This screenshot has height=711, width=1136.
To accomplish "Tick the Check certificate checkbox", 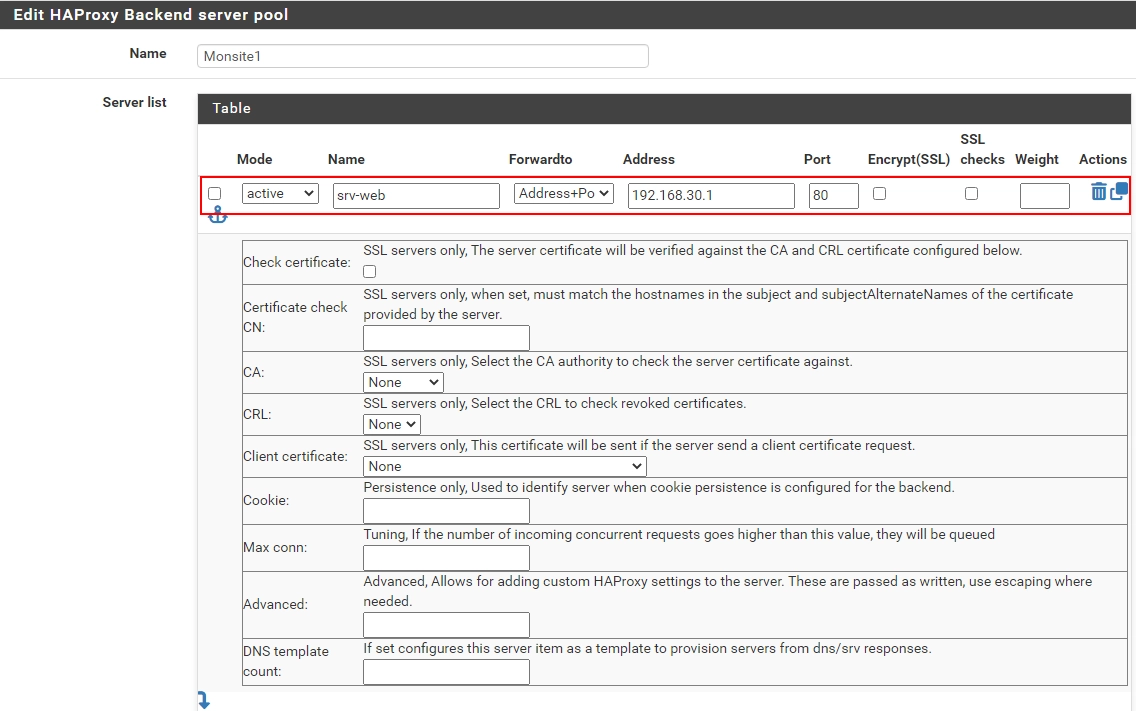I will 369,272.
